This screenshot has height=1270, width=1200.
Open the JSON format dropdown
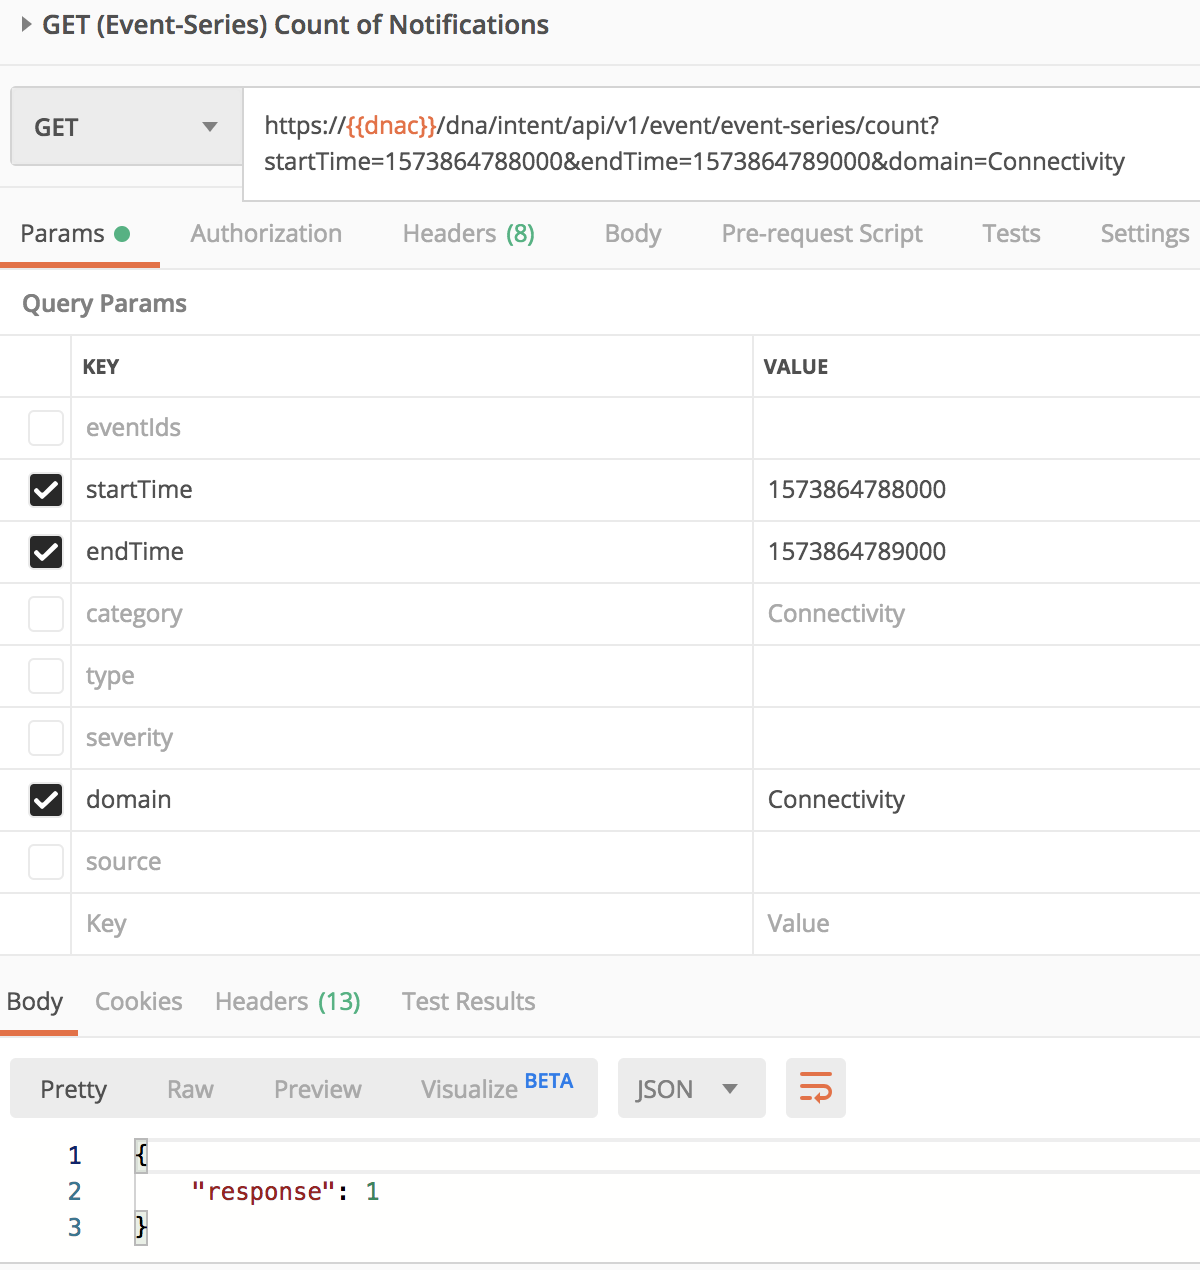coord(690,1088)
